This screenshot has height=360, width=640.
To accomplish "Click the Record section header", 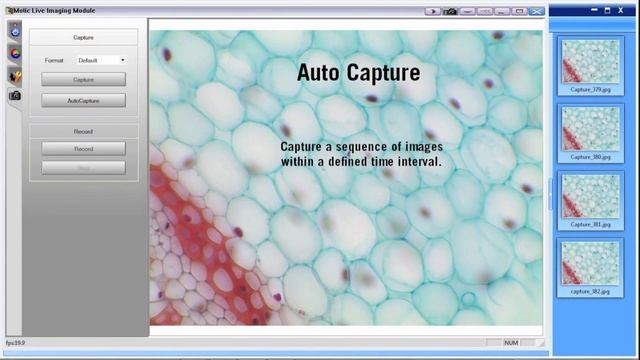I will coord(83,131).
